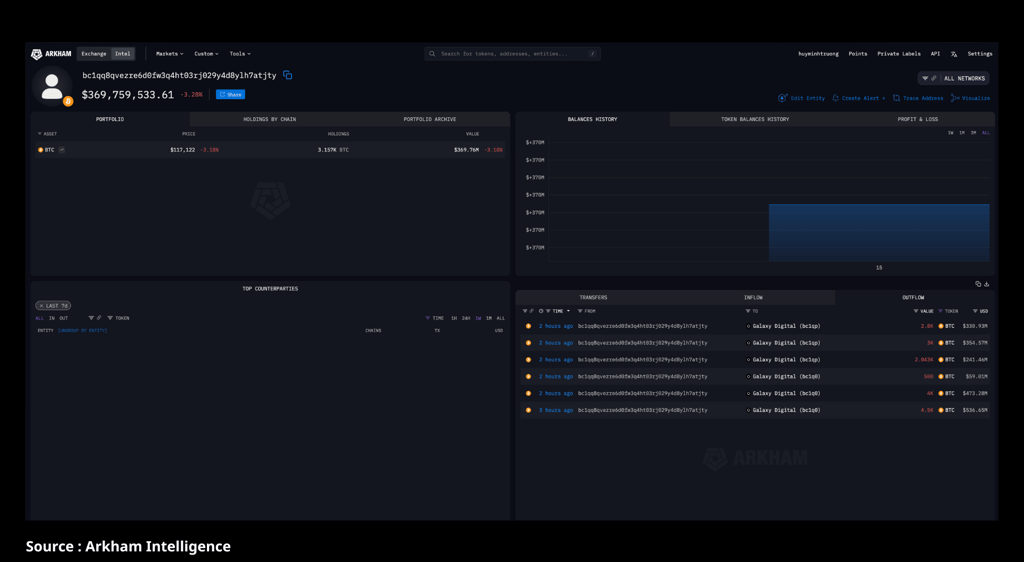The width and height of the screenshot is (1024, 562).
Task: Click Ungroup By Entity link
Action: (82, 331)
